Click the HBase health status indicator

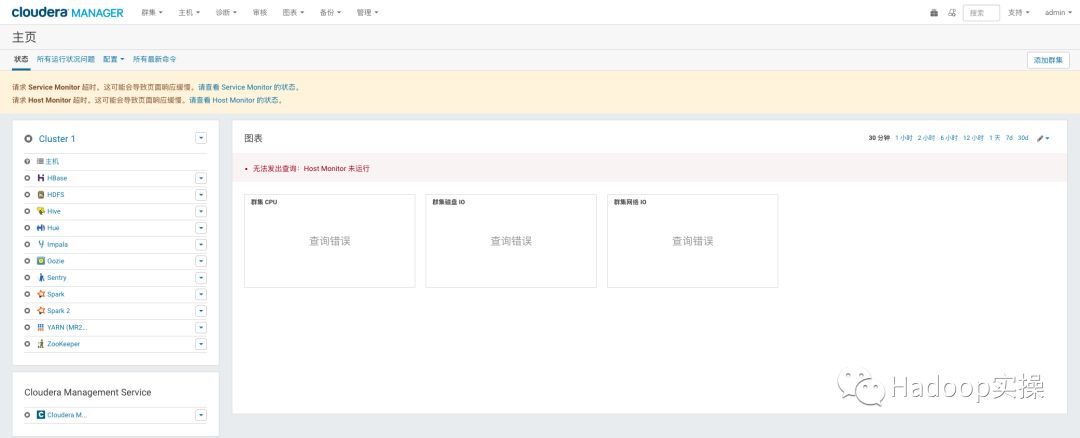(x=27, y=178)
